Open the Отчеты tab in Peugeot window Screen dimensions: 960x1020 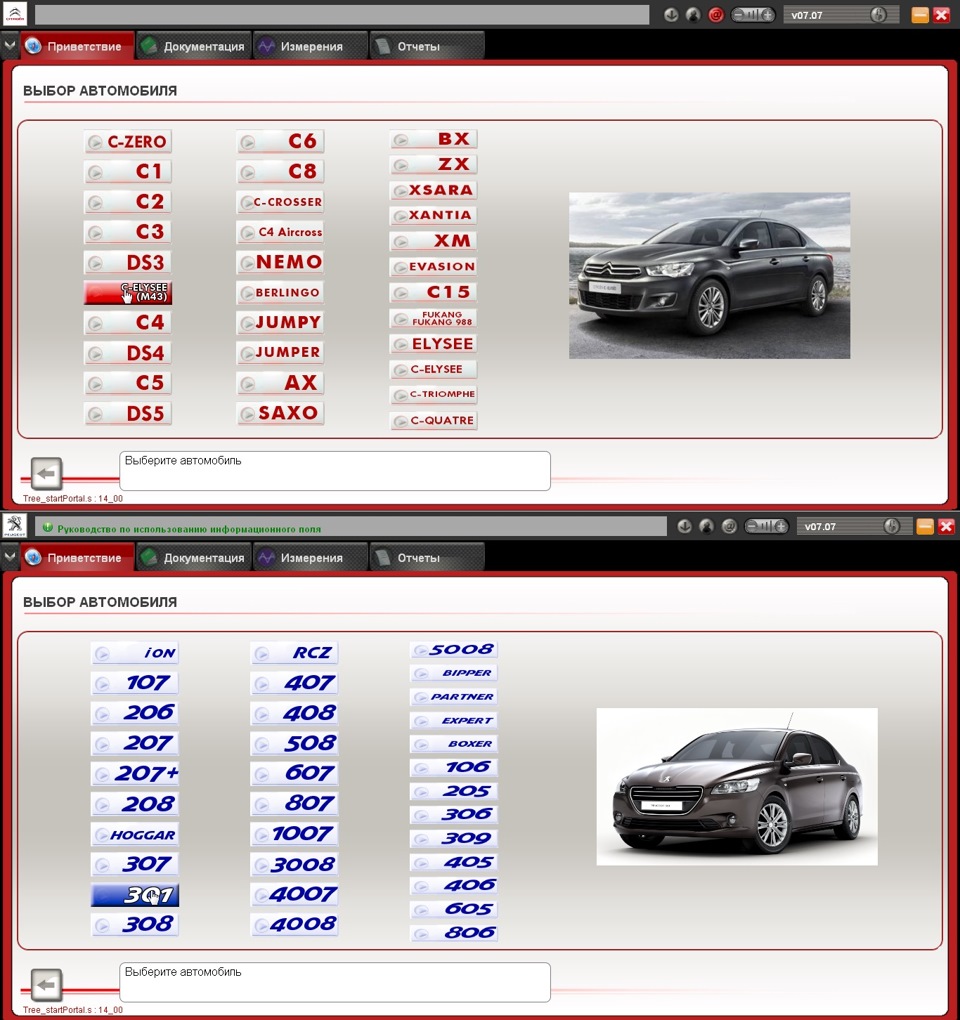coord(427,557)
